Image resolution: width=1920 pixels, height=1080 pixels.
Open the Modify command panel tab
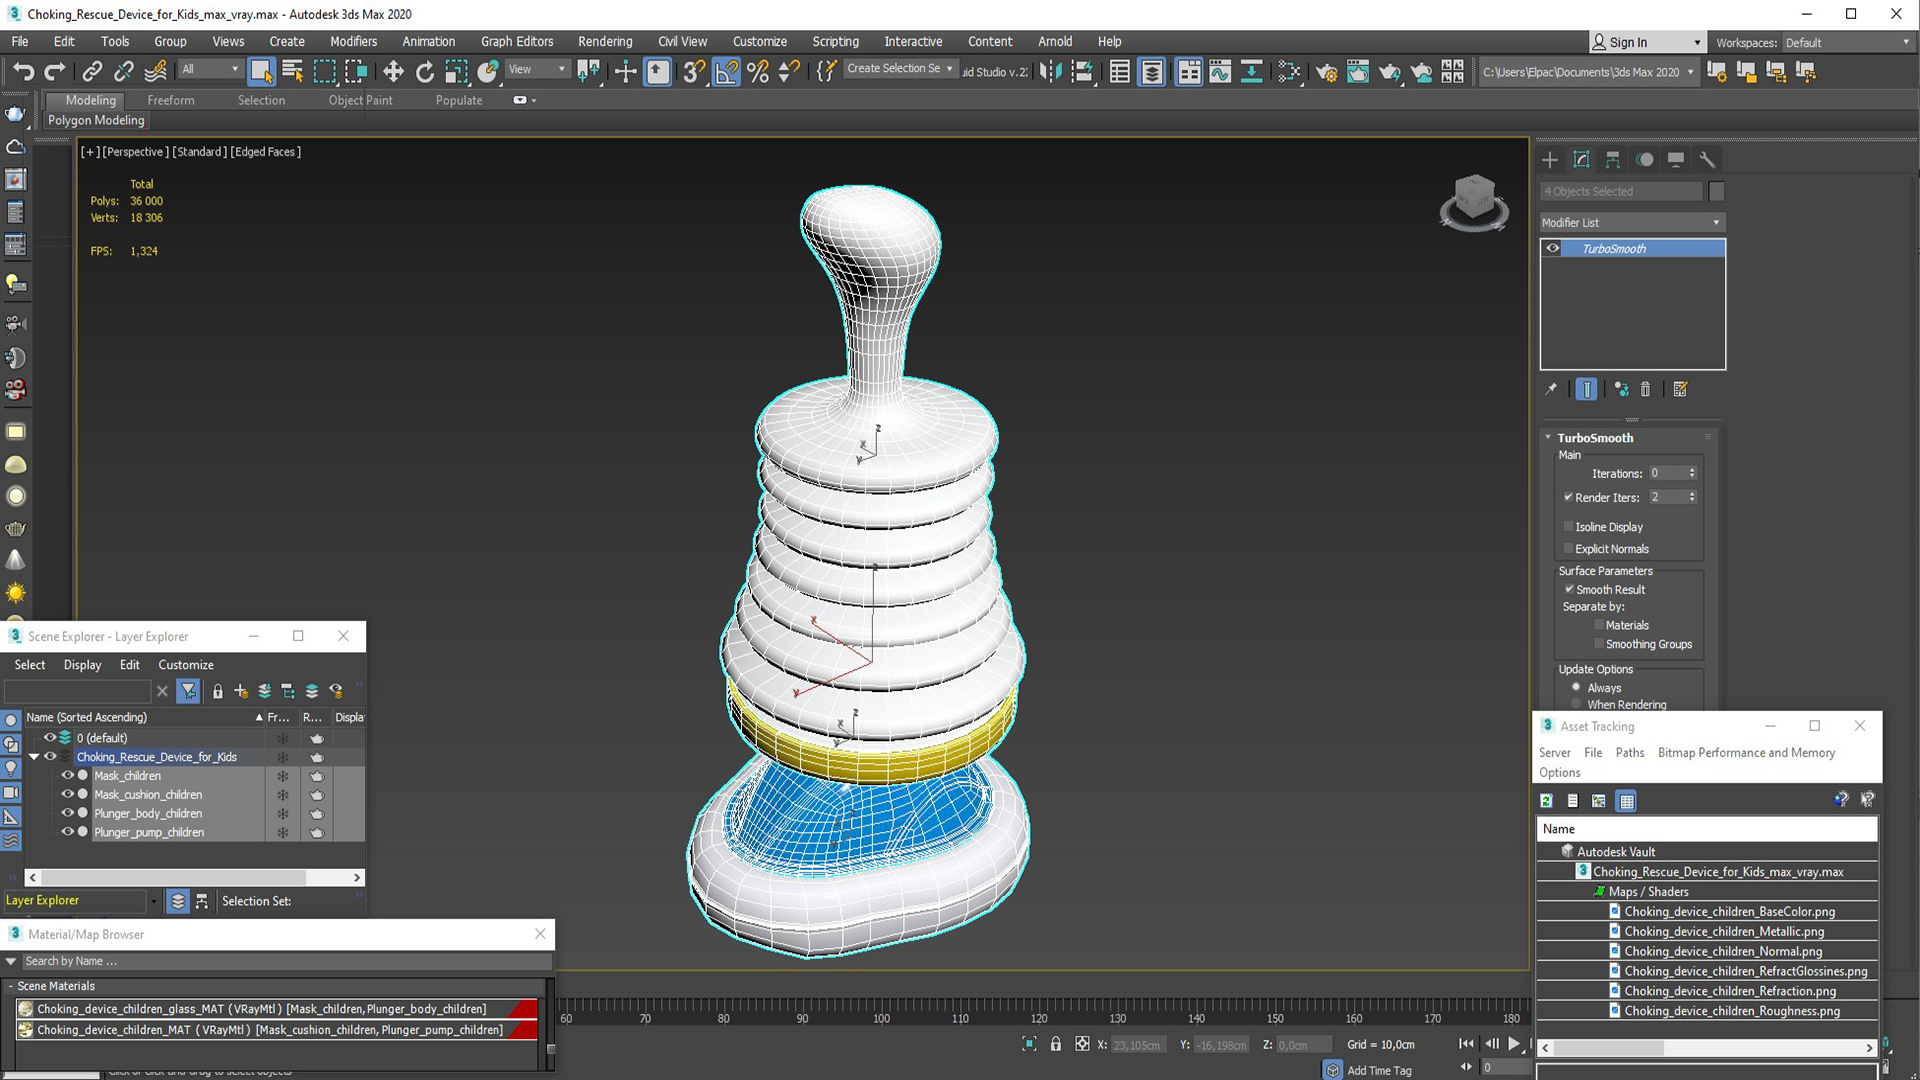point(1581,160)
